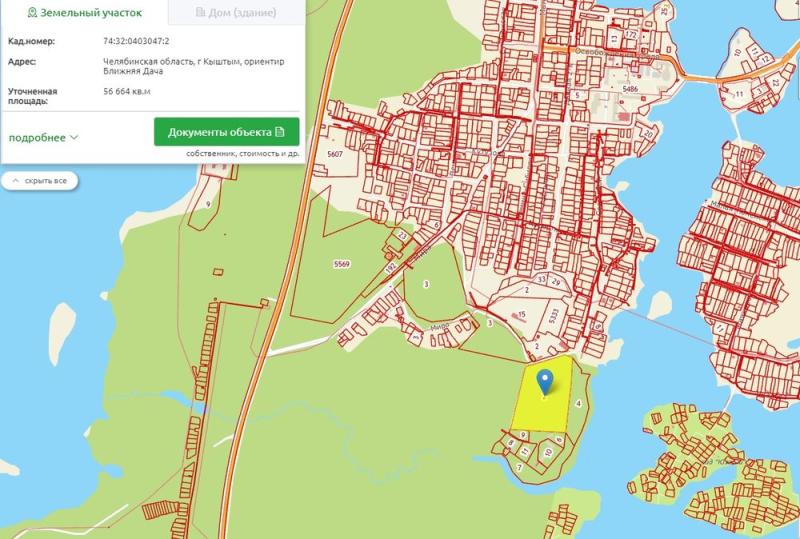Screen dimensions: 800x539
Task: Click parcel 4 east of yellow plot
Action: point(579,402)
